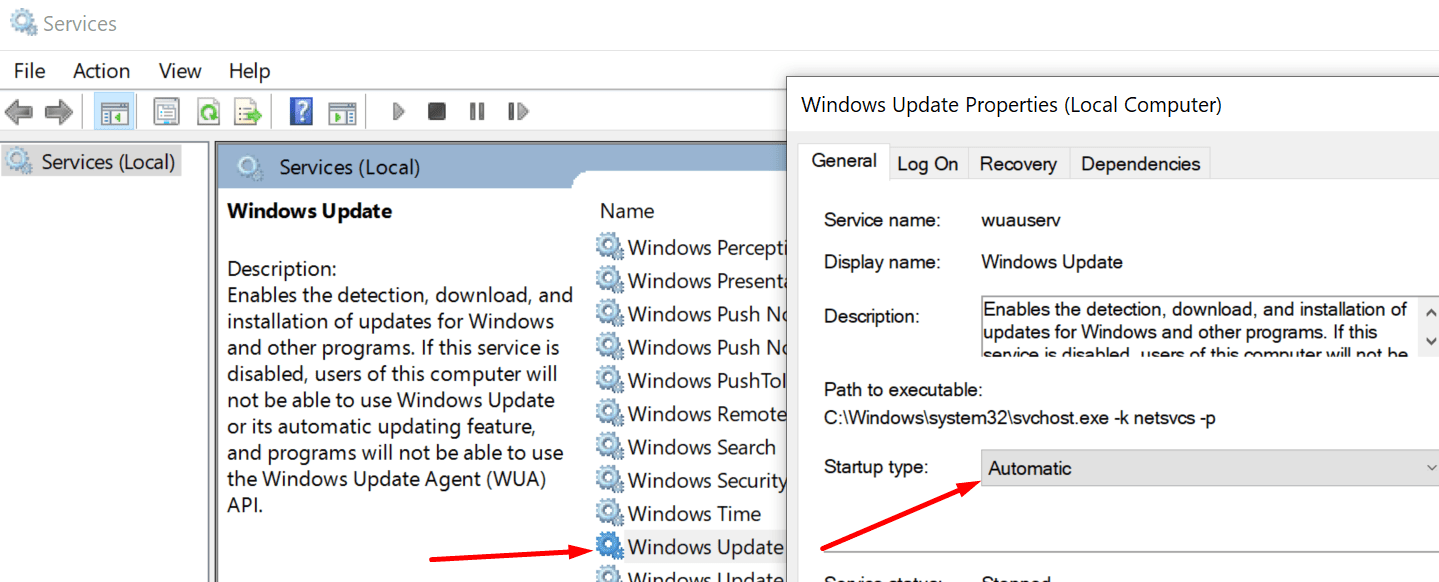1439x582 pixels.
Task: Toggle the console tree visibility icon
Action: point(113,111)
